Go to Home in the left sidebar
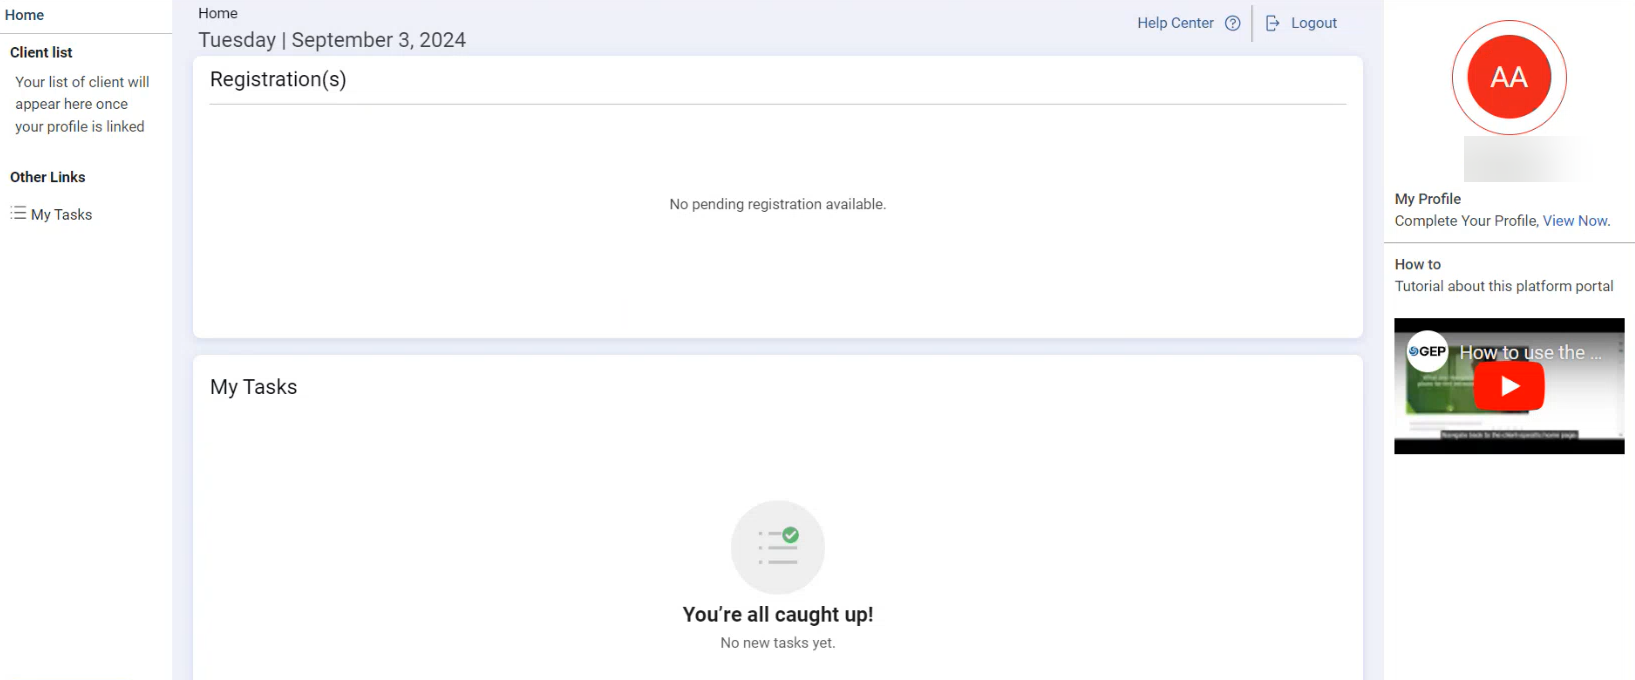This screenshot has width=1635, height=680. pos(24,15)
